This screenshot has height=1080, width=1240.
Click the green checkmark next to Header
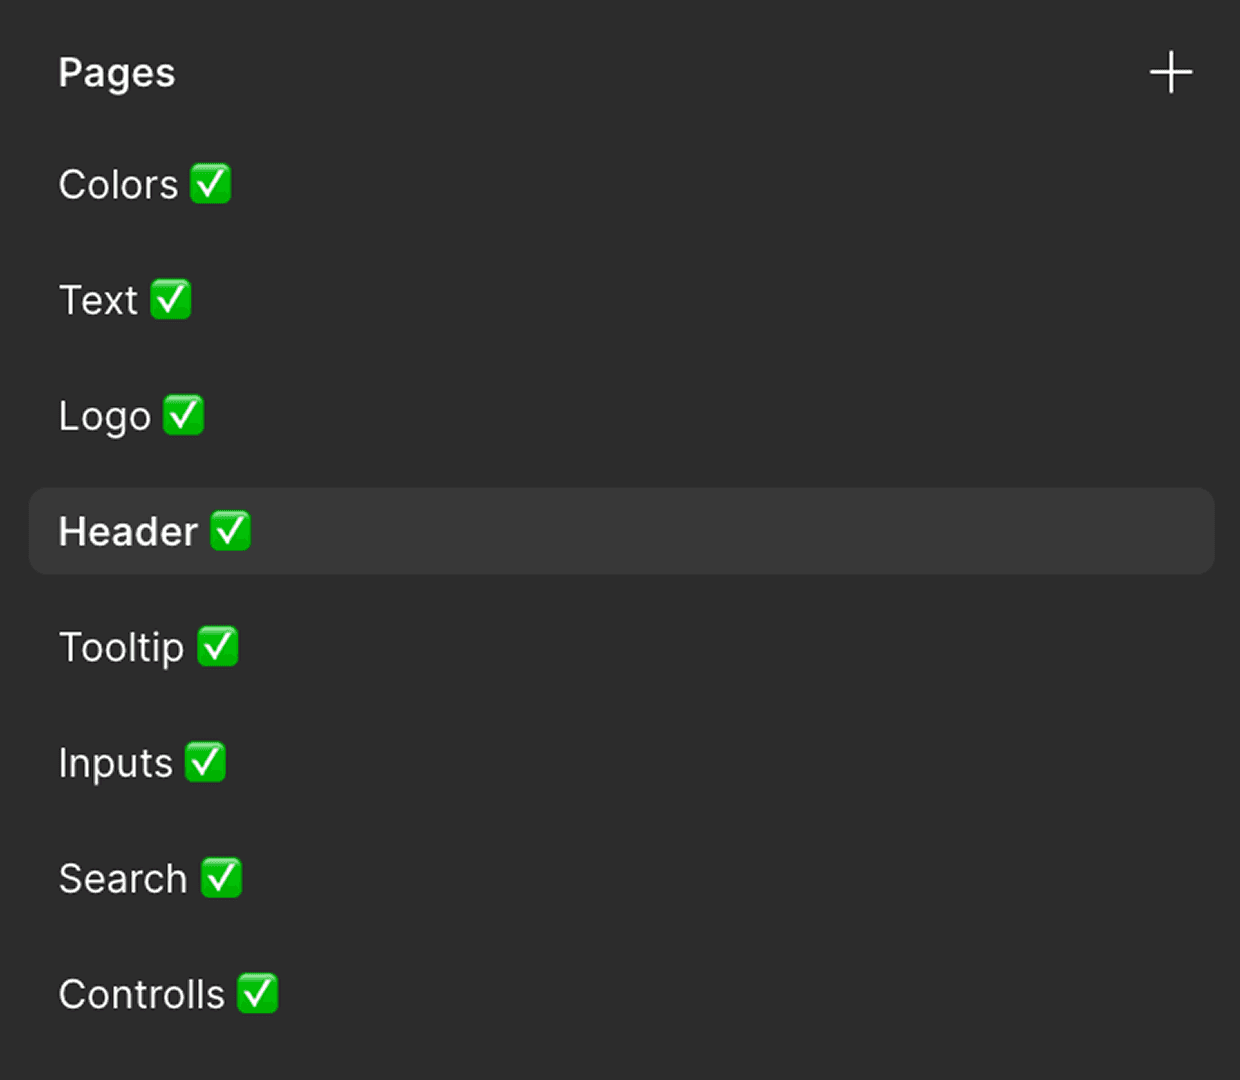point(230,531)
